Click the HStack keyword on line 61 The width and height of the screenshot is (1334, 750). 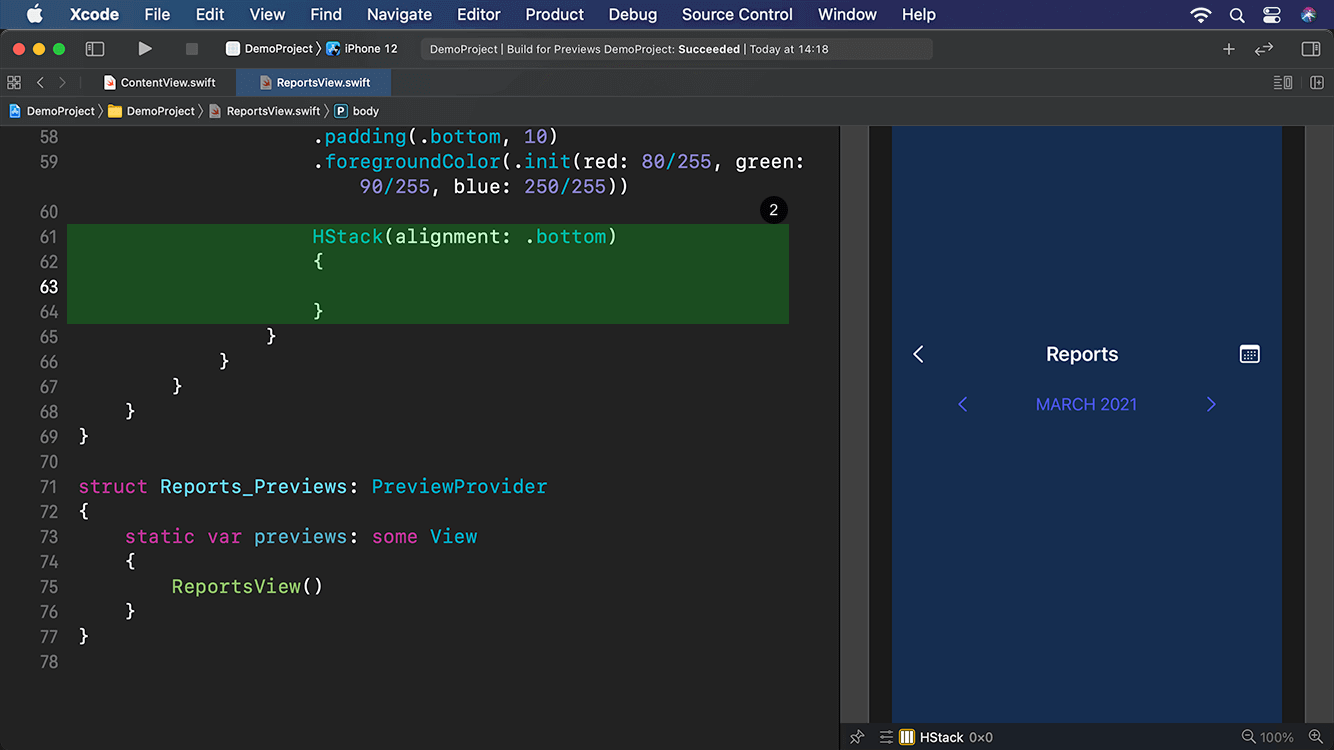[348, 237]
